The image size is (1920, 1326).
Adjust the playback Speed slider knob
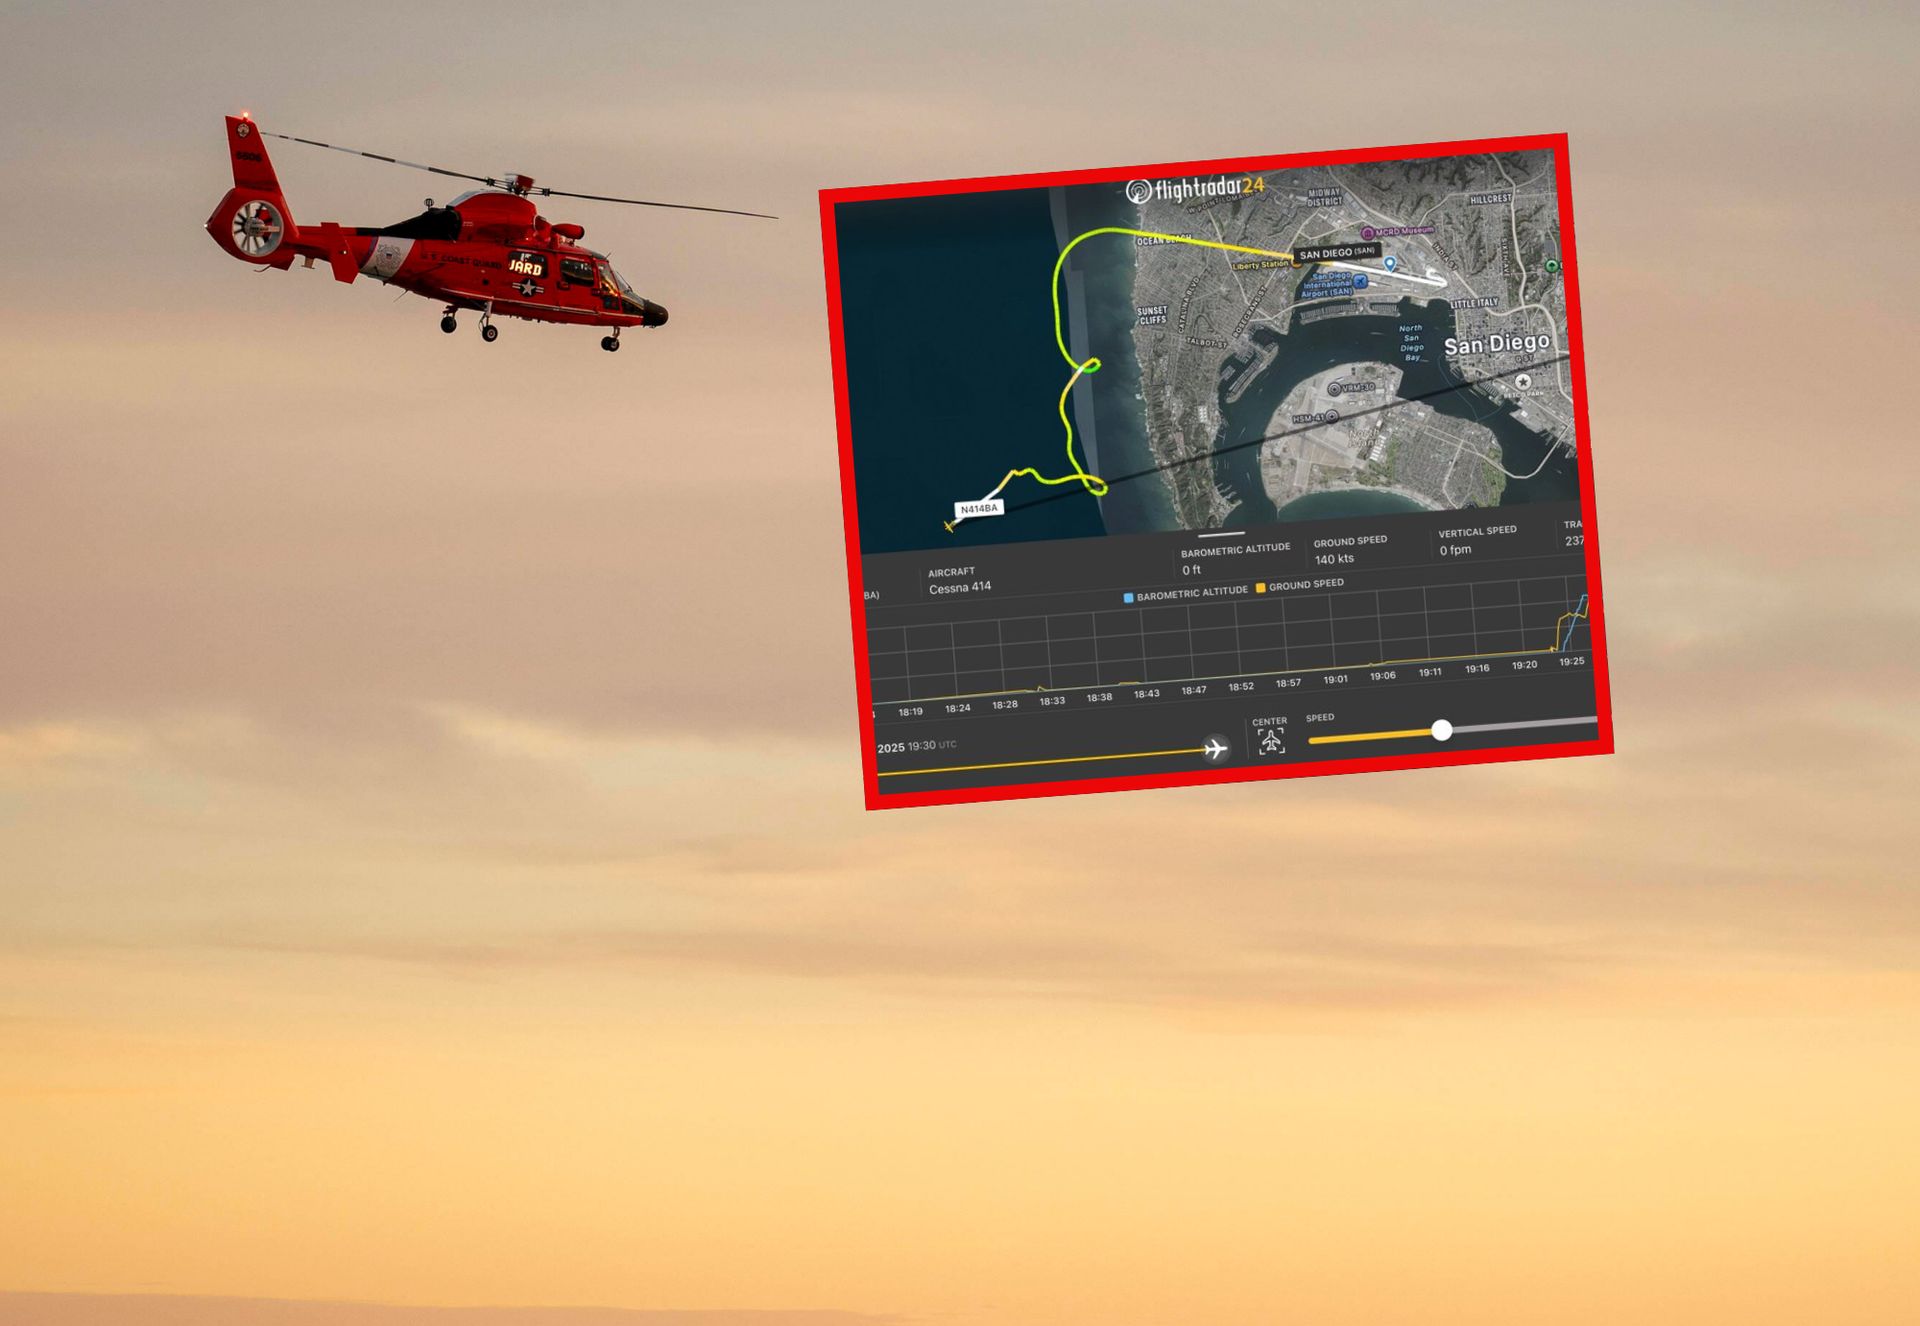tap(1441, 730)
